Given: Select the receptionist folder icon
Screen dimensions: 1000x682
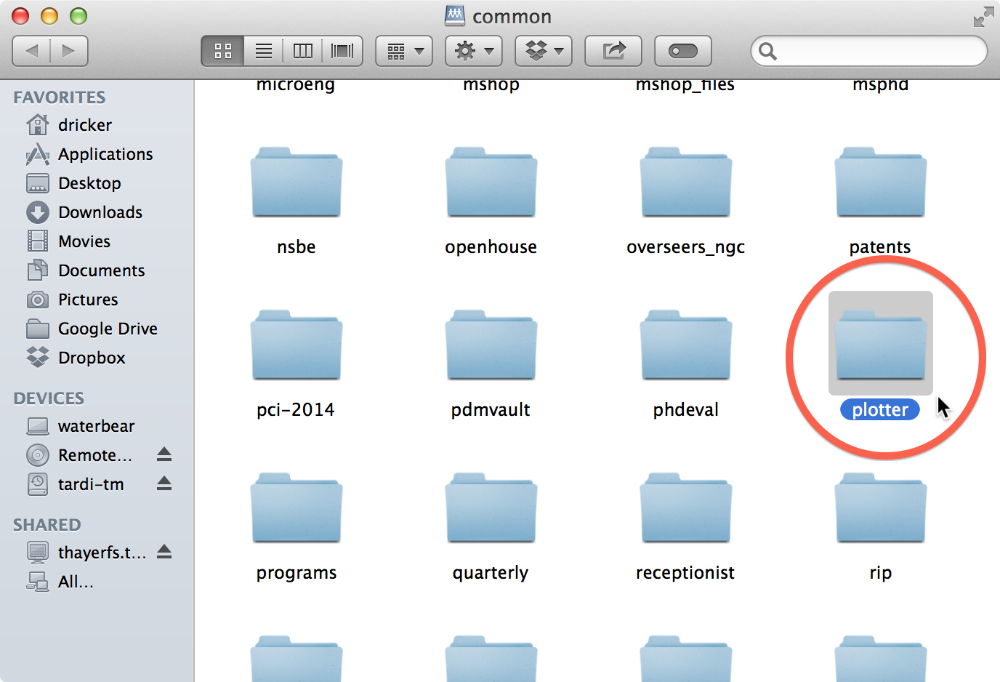Looking at the screenshot, I should tap(686, 508).
